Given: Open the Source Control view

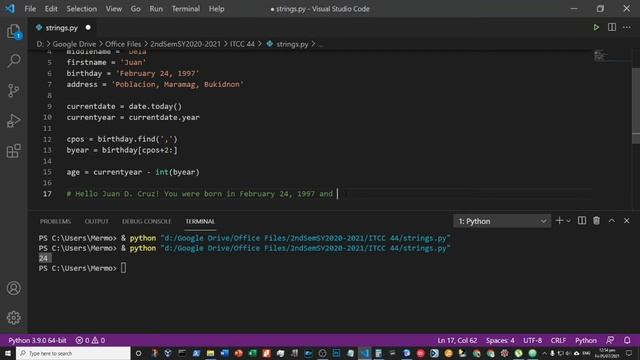Looking at the screenshot, I should click(13, 91).
